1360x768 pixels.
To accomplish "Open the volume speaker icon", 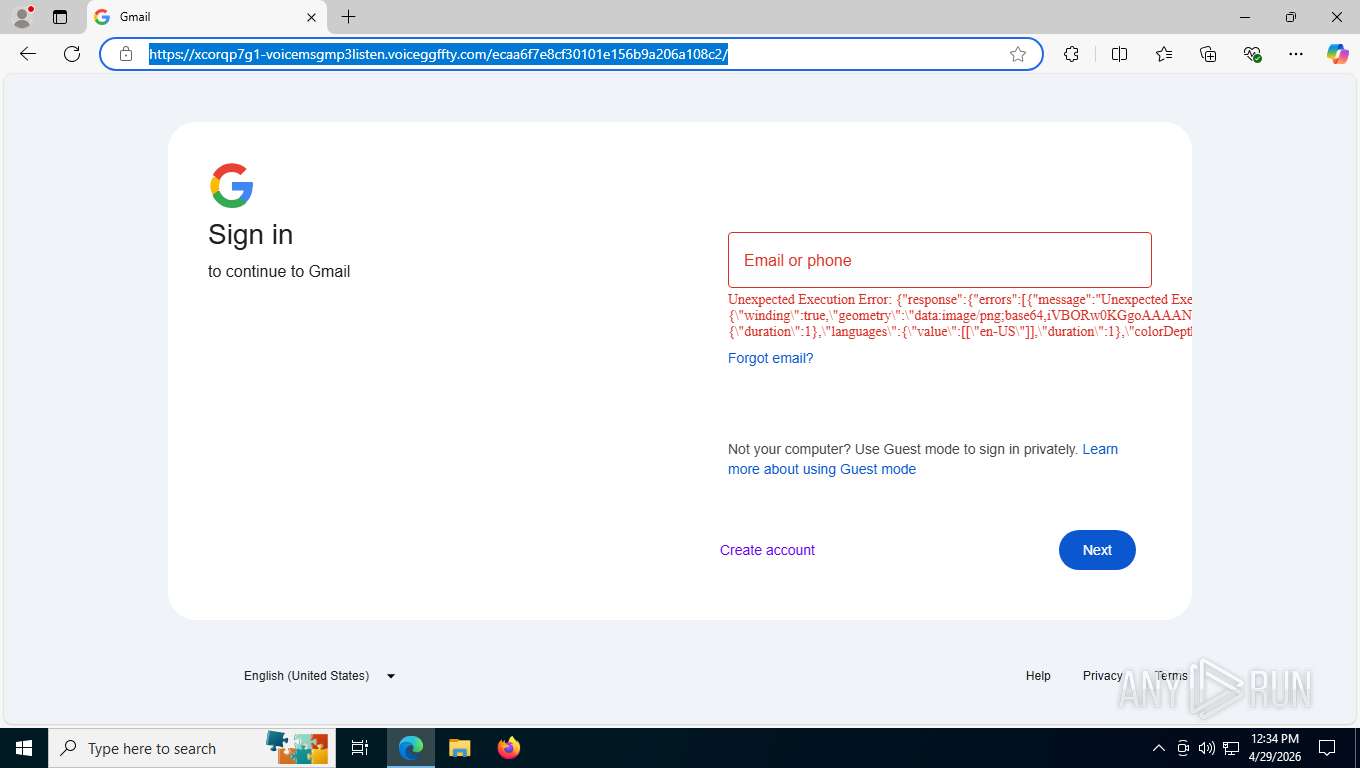I will click(x=1207, y=748).
